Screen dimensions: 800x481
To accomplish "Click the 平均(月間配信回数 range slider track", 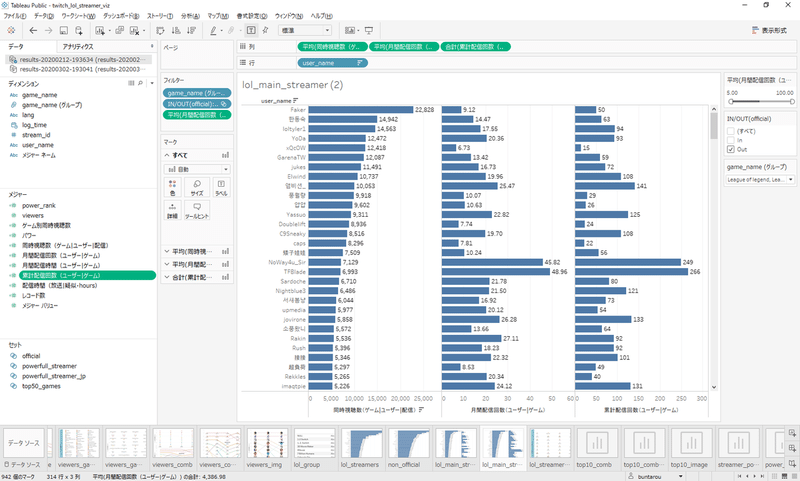I will [x=761, y=102].
